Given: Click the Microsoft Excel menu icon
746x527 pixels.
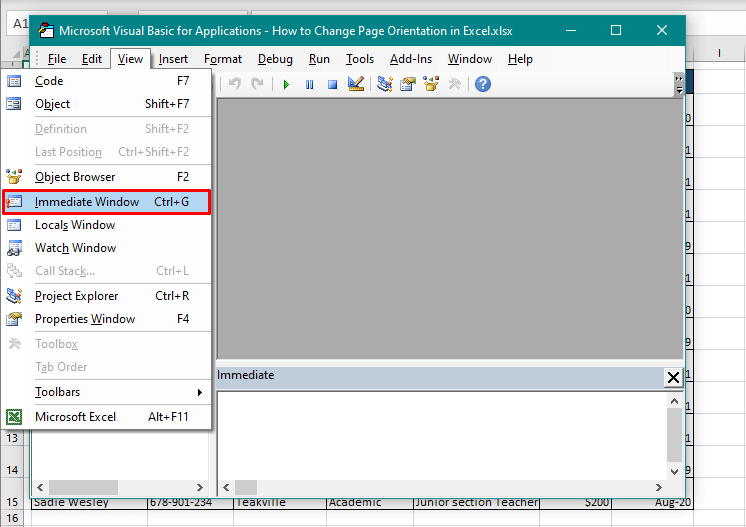Looking at the screenshot, I should click(14, 417).
